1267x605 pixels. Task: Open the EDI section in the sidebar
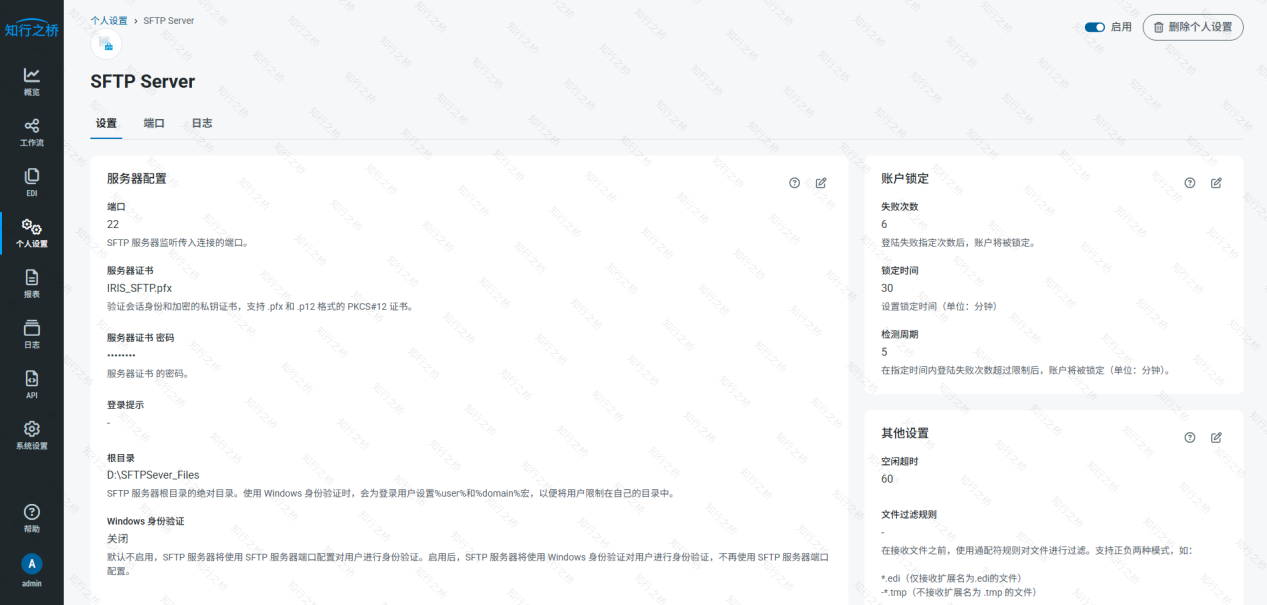click(x=31, y=181)
